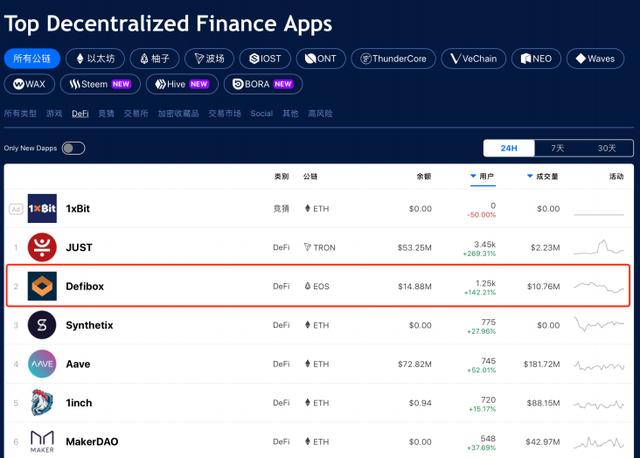Select the 所有公链 chain filter
The width and height of the screenshot is (640, 458).
(x=32, y=58)
